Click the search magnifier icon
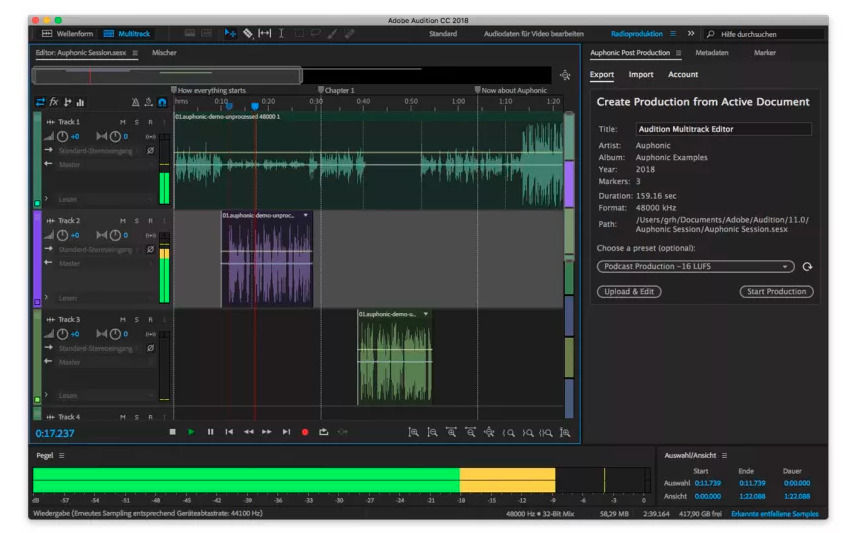 point(710,34)
